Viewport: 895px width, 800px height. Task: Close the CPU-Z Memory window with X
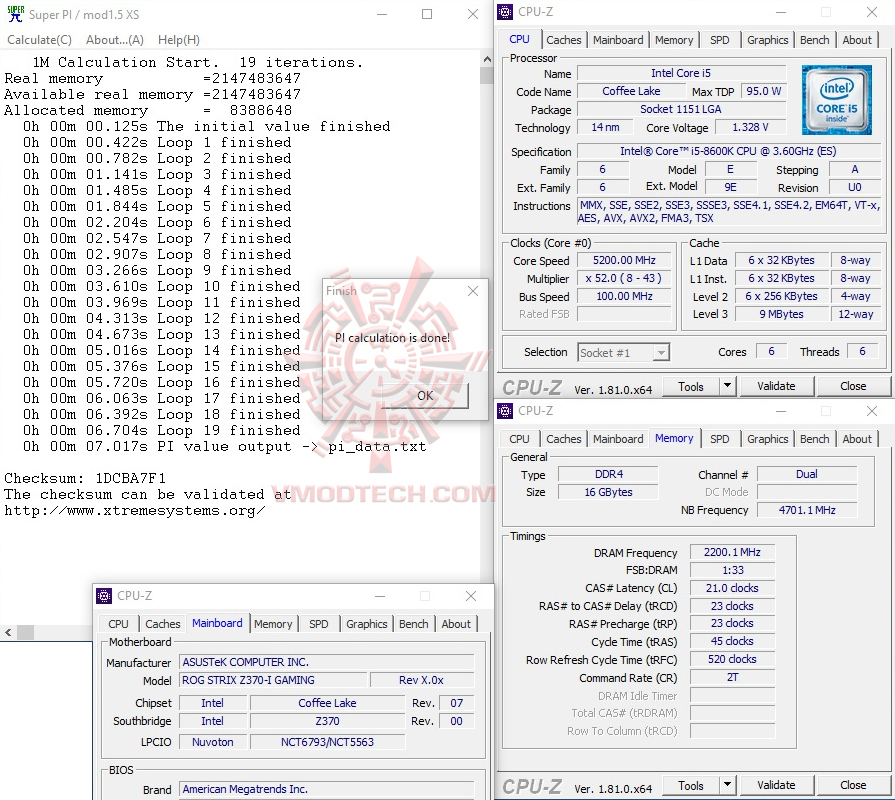(872, 411)
